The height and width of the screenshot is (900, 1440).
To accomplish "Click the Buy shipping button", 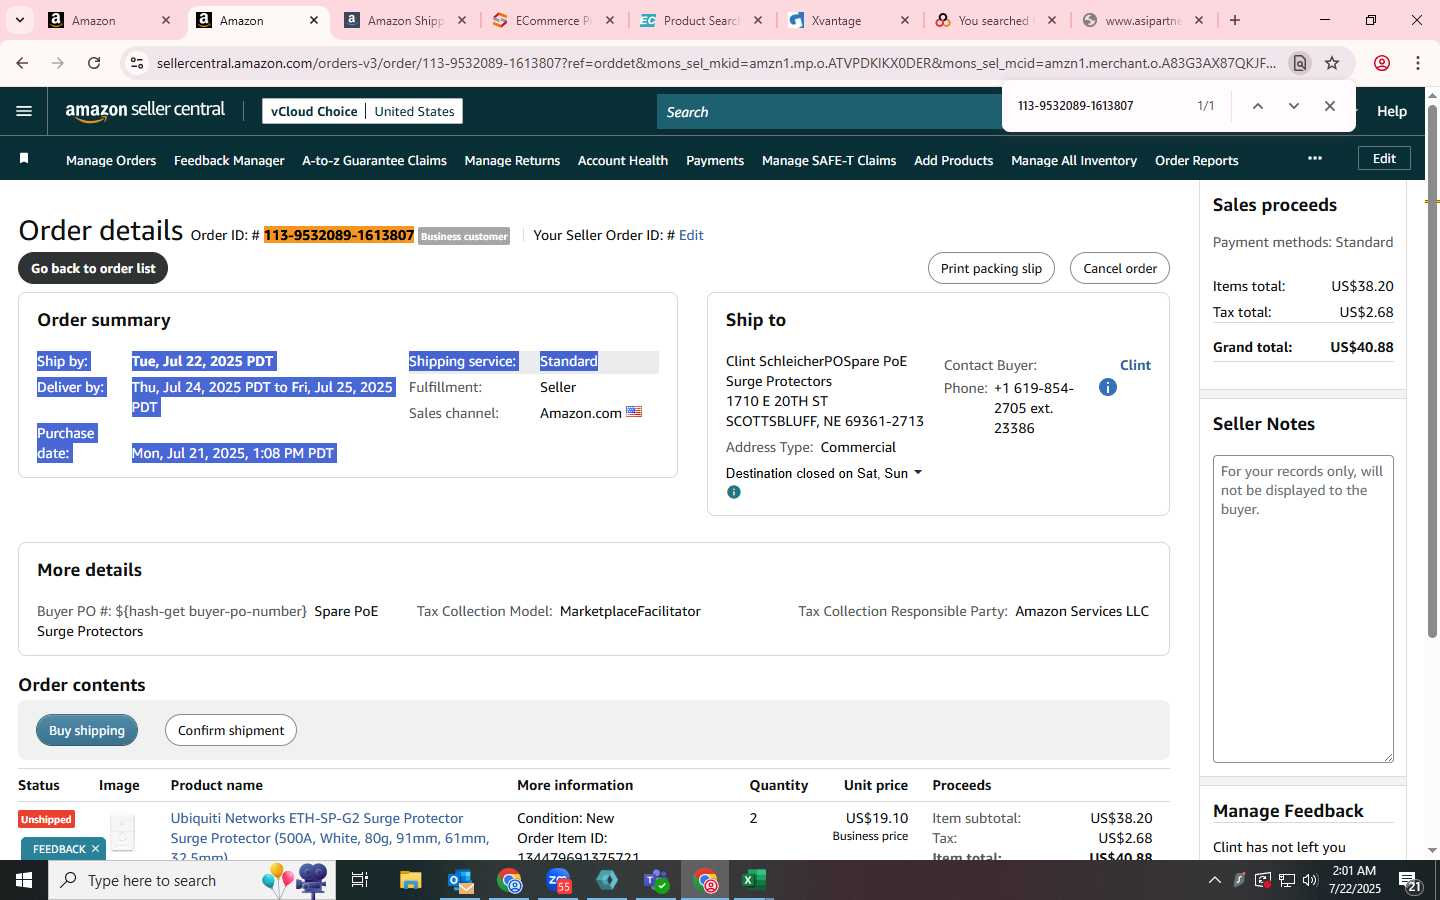I will click(87, 730).
